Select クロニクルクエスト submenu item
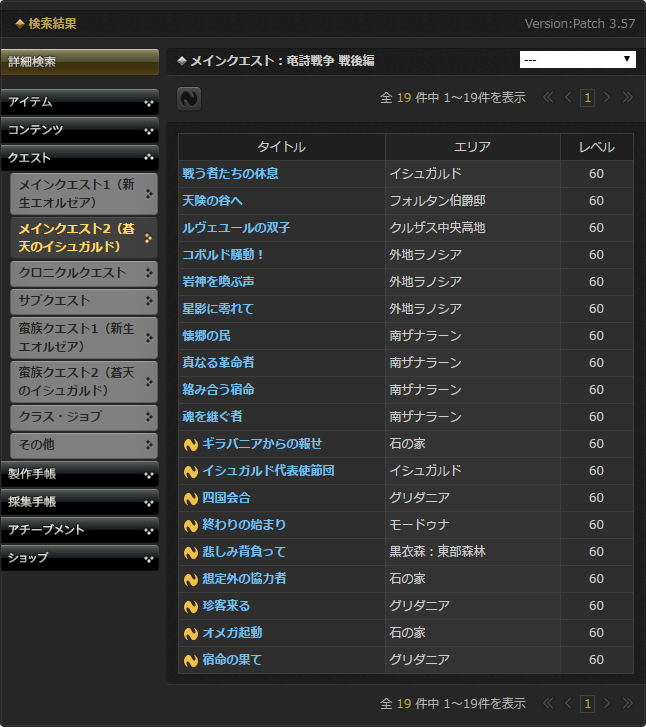646x727 pixels. pyautogui.click(x=84, y=273)
